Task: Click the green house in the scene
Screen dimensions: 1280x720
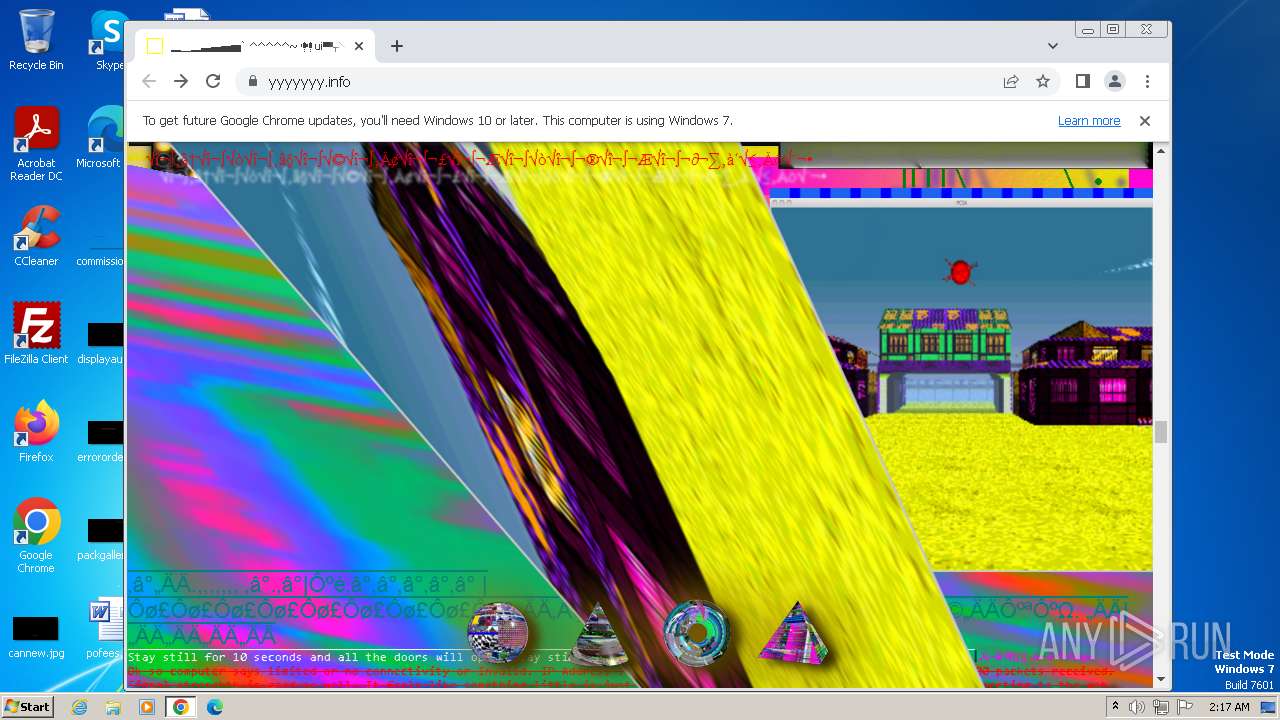Action: click(x=947, y=360)
